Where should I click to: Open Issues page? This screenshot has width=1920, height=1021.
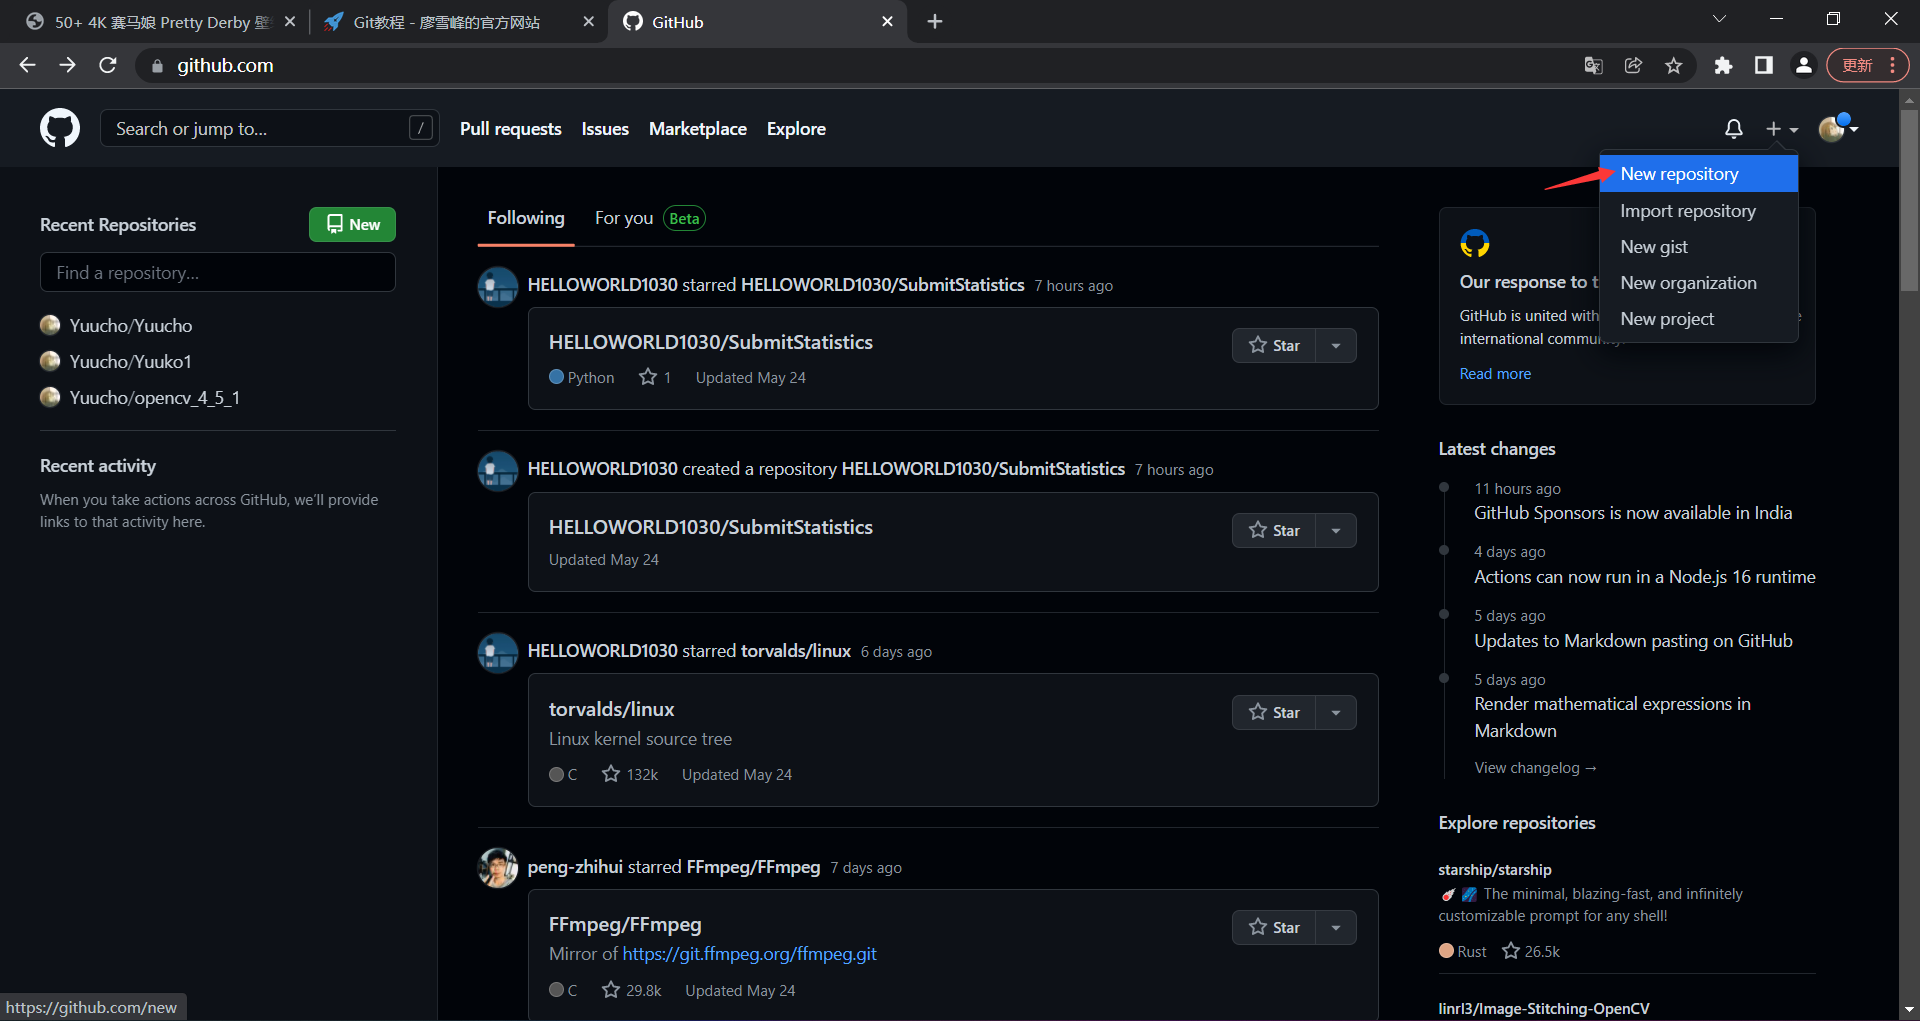pyautogui.click(x=605, y=128)
